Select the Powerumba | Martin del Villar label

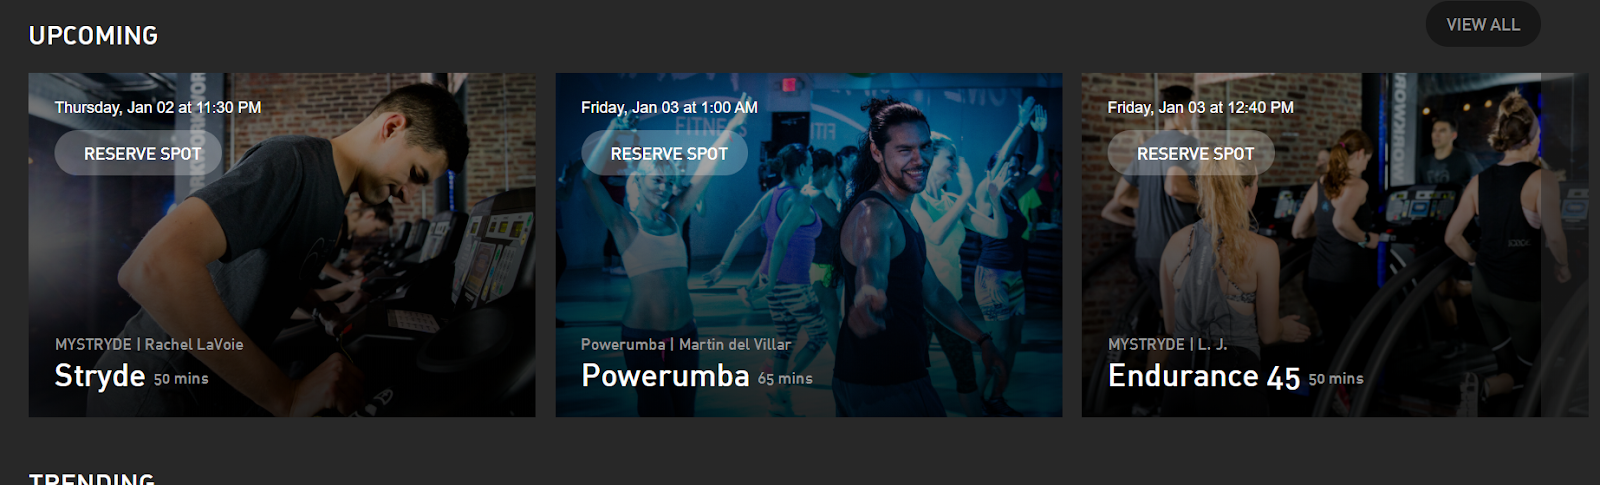686,344
